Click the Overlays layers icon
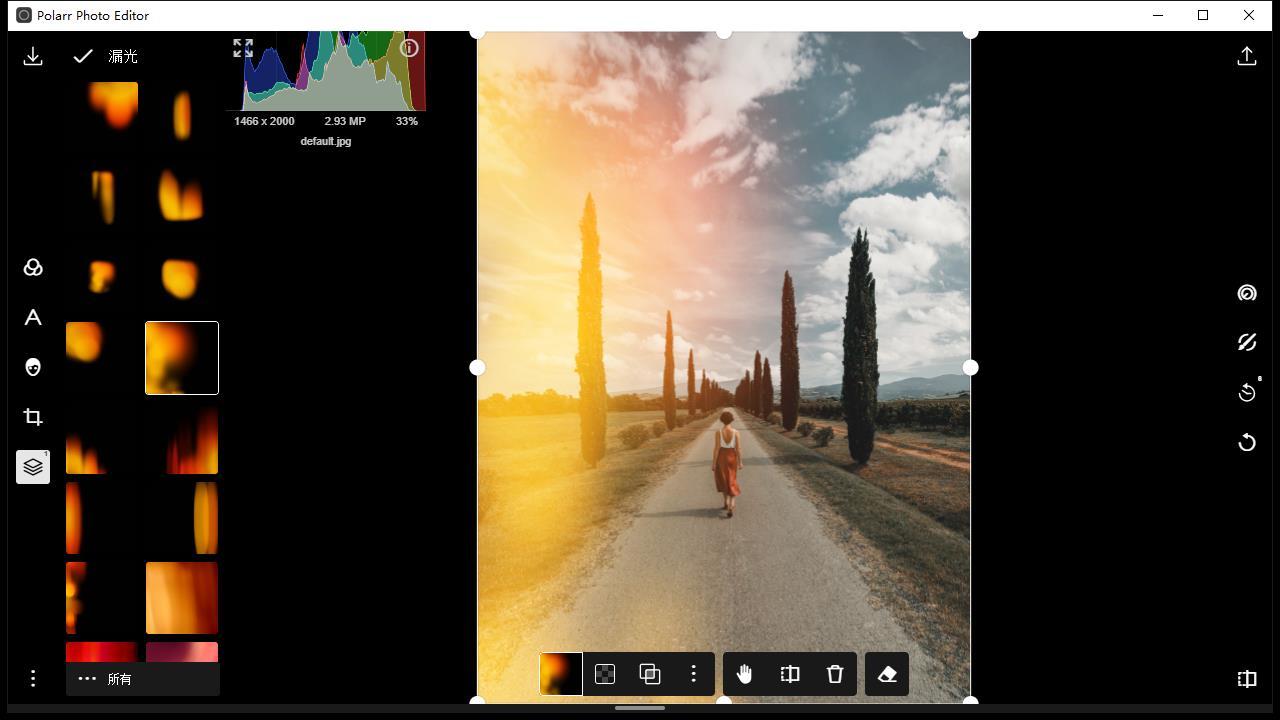 [x=33, y=467]
